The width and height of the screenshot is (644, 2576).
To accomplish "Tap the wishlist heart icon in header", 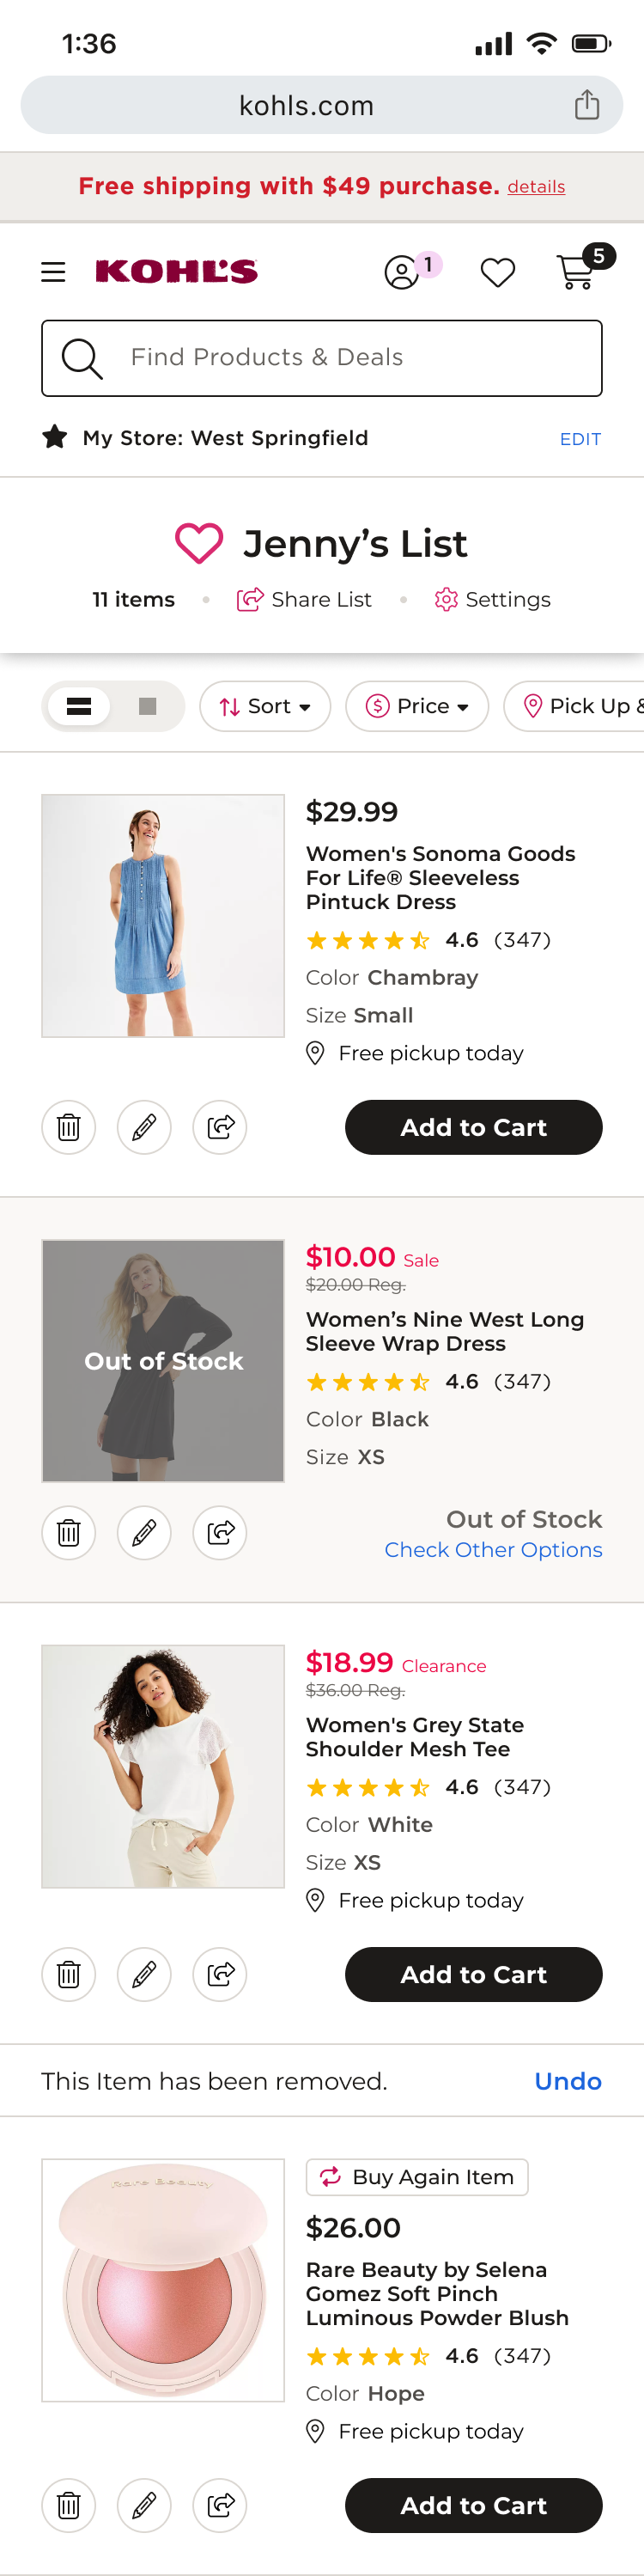I will (x=497, y=272).
